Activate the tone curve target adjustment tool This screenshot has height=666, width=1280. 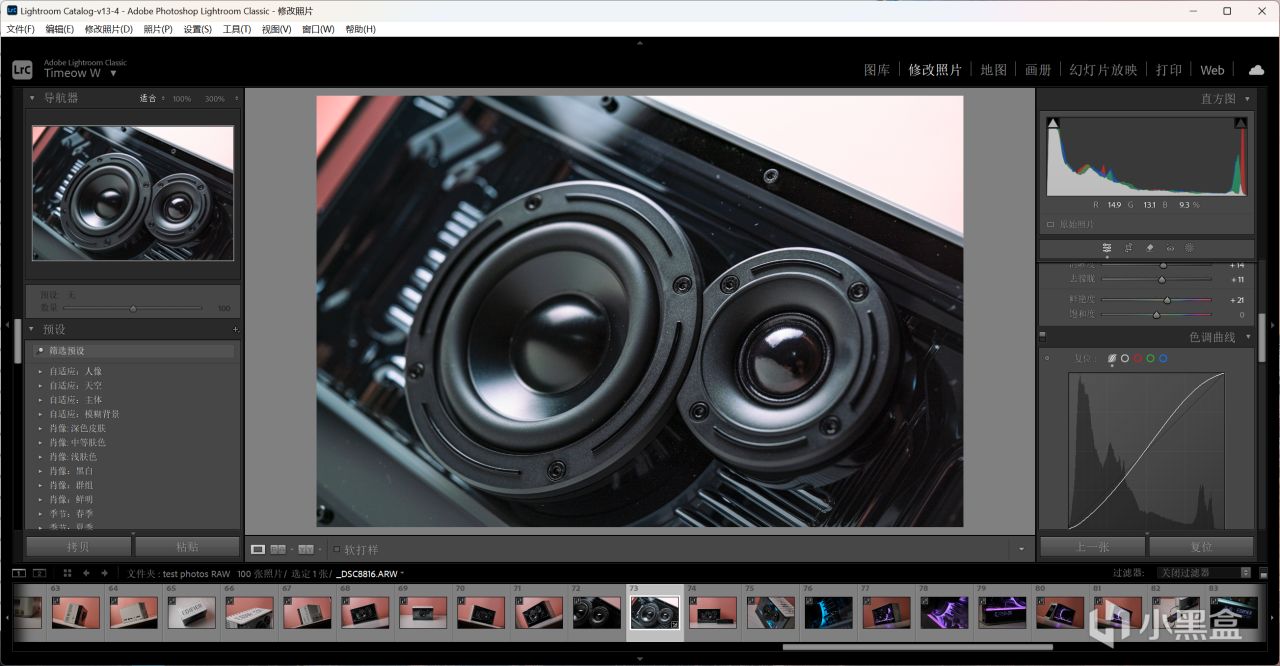point(1046,358)
